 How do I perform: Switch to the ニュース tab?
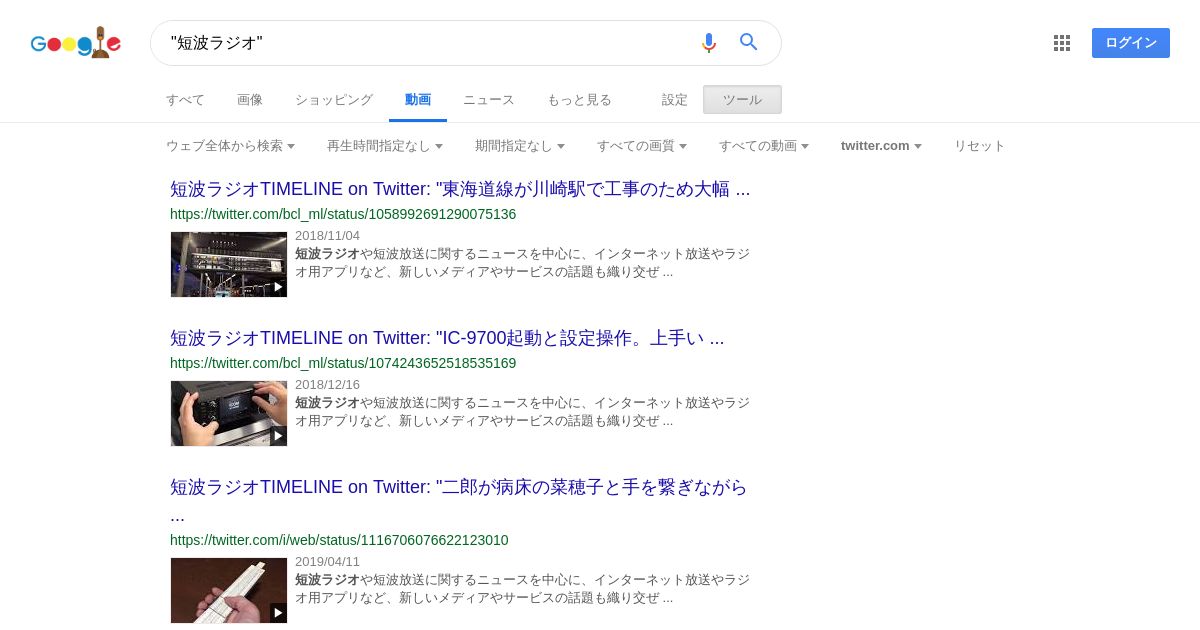(489, 100)
